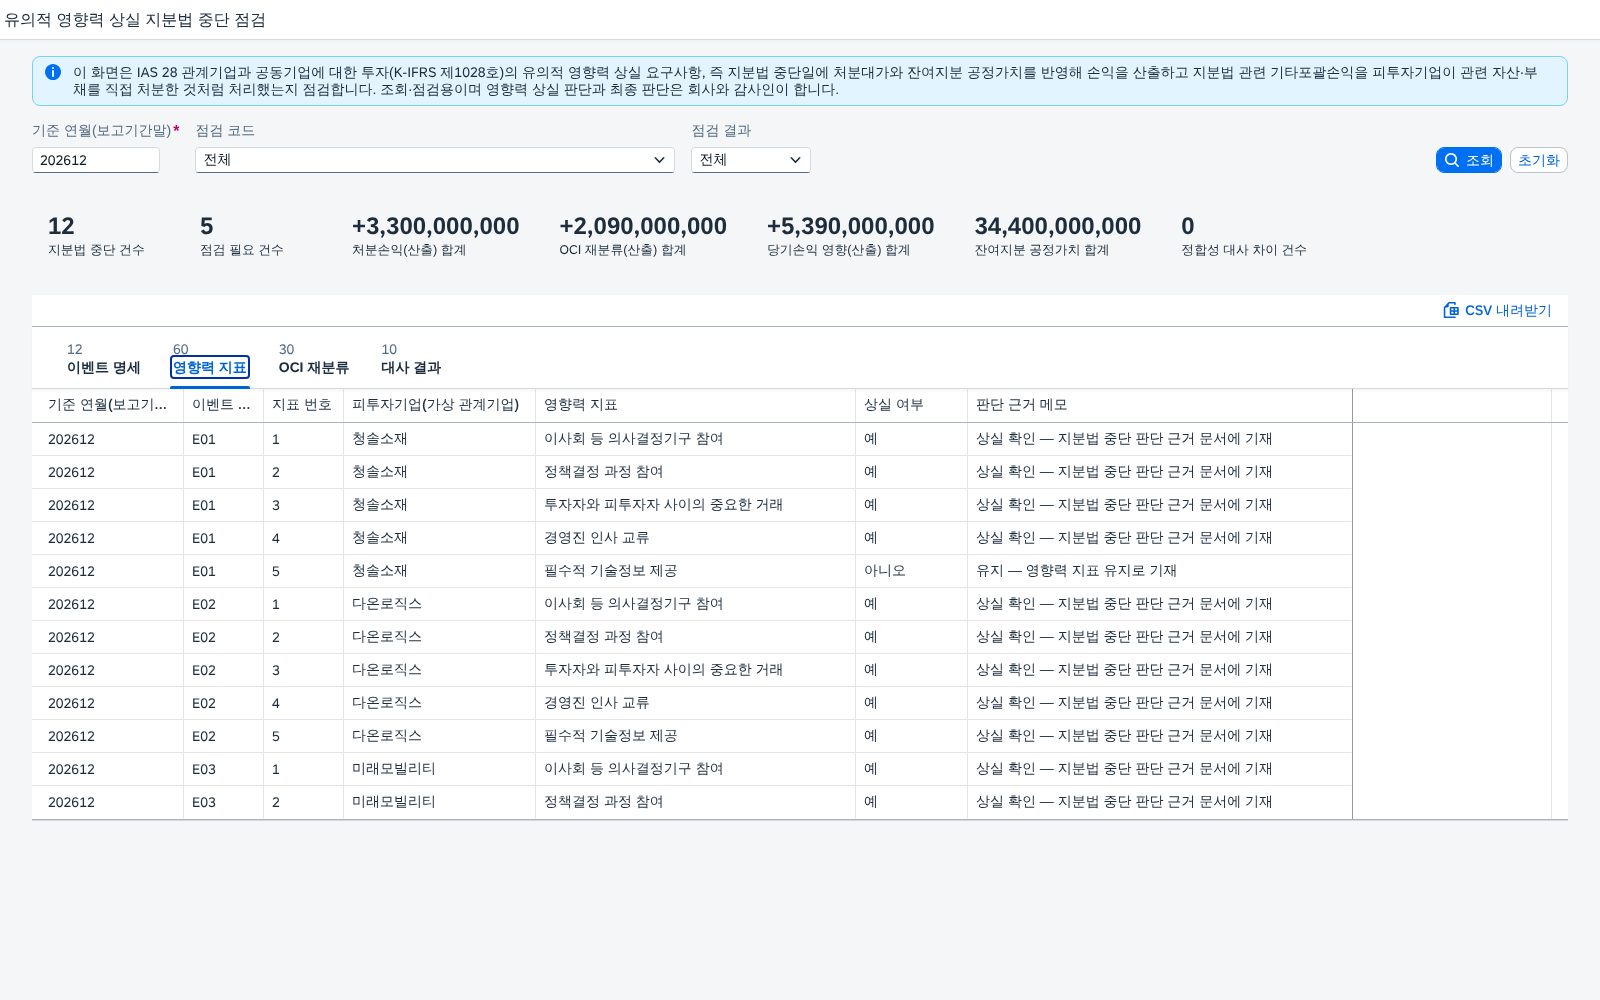Click the blue info icon in banner

click(x=53, y=72)
